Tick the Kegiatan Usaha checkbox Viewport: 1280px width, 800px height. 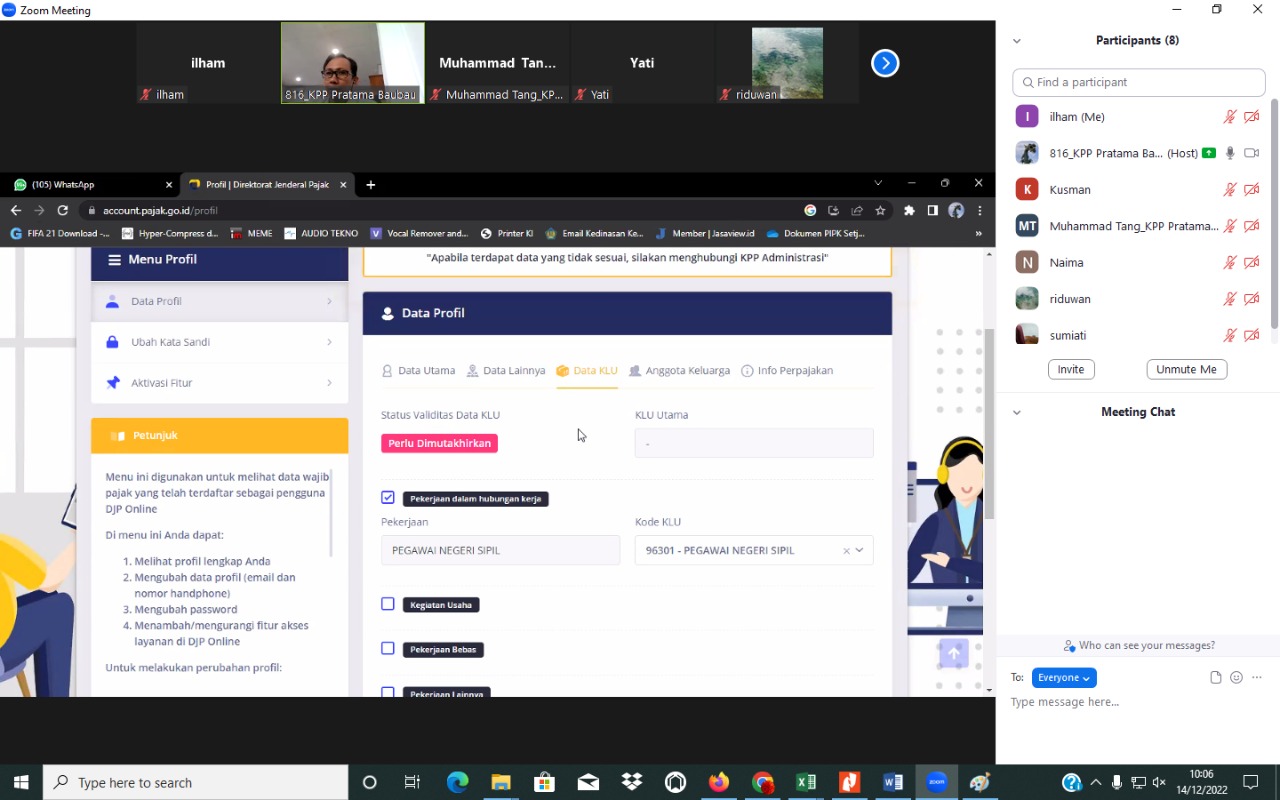388,604
